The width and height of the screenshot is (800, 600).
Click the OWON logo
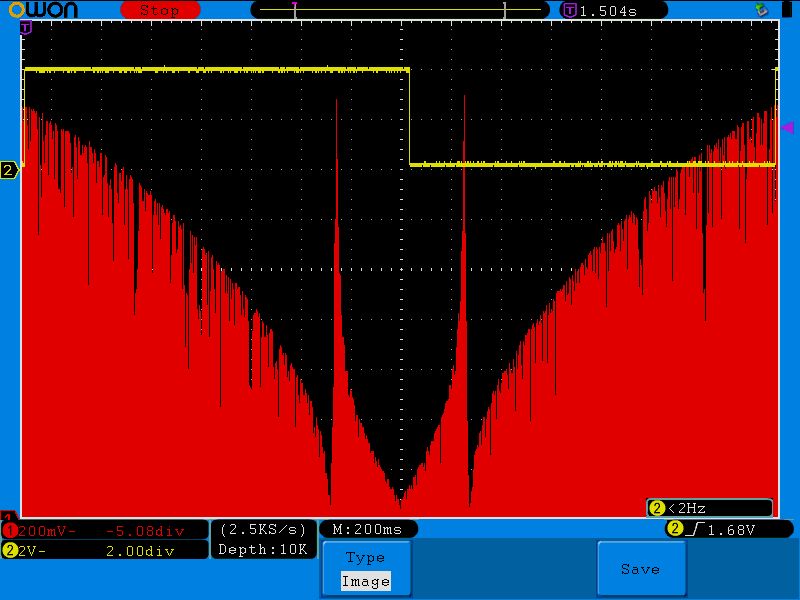tap(43, 10)
